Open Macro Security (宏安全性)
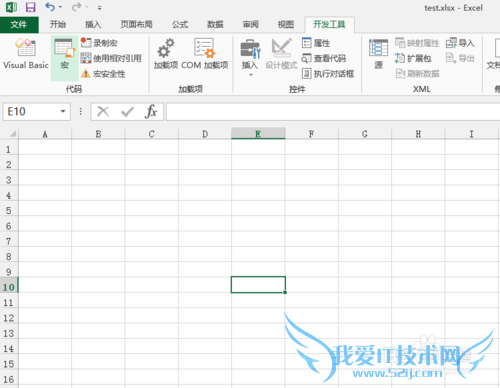The height and width of the screenshot is (388, 500). (103, 74)
